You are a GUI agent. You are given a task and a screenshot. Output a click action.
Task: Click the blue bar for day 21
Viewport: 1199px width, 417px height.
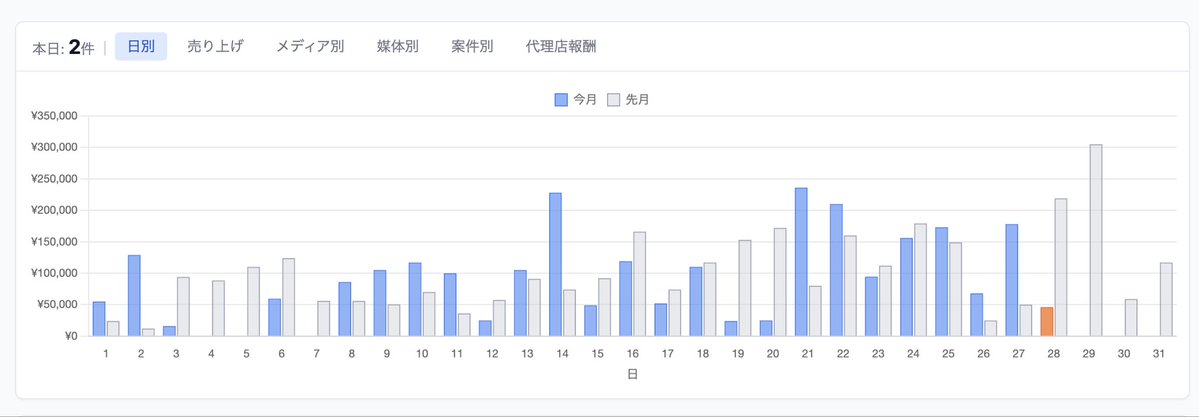click(x=801, y=262)
